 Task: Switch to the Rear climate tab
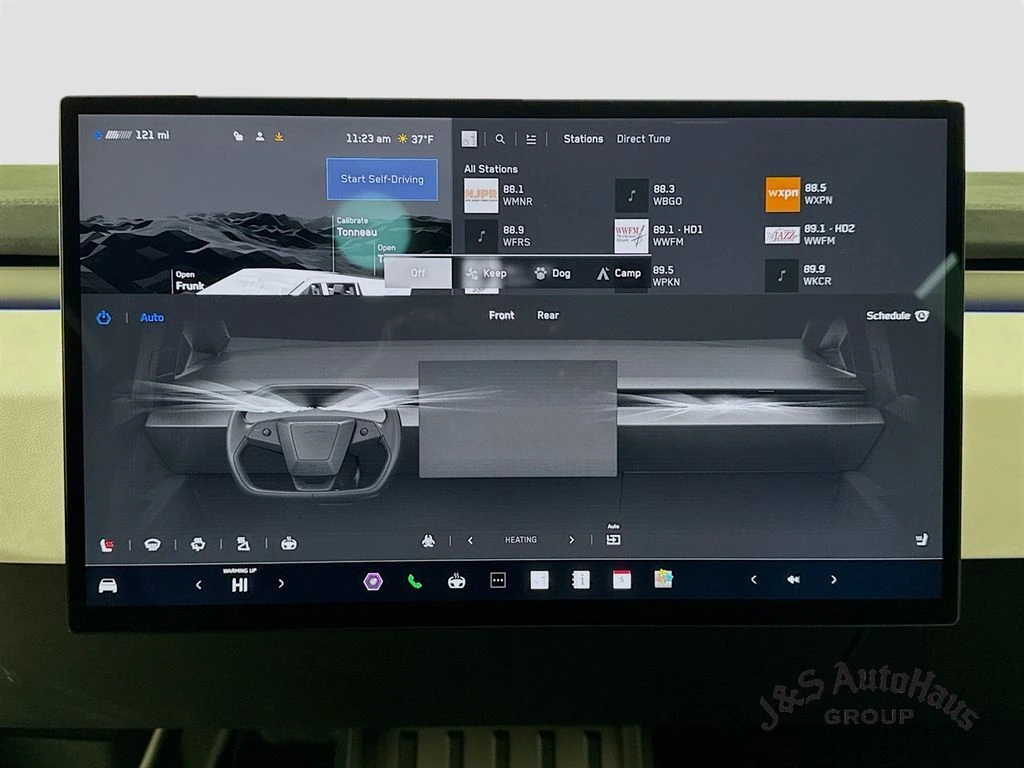click(x=548, y=315)
